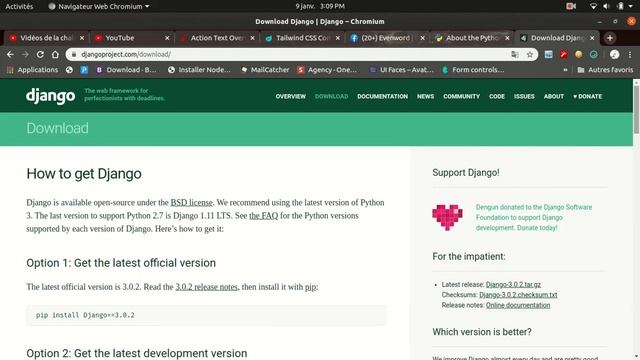640x360 pixels.
Task: Open the Agency - One bookmark
Action: coord(327,70)
